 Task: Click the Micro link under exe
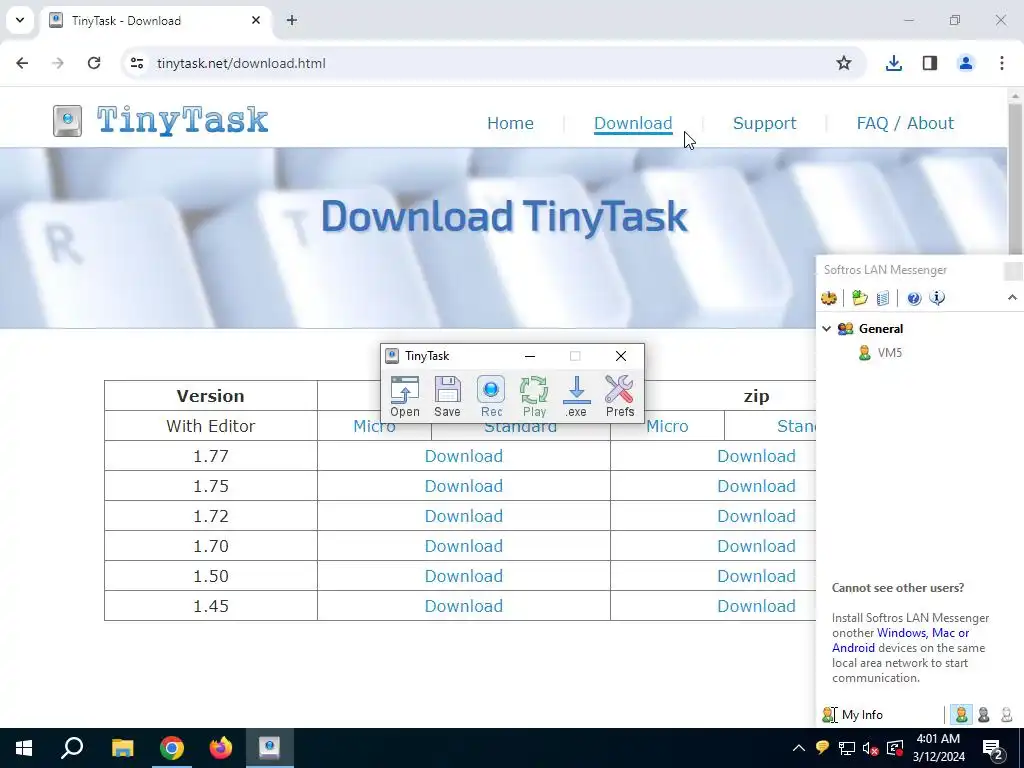point(374,428)
